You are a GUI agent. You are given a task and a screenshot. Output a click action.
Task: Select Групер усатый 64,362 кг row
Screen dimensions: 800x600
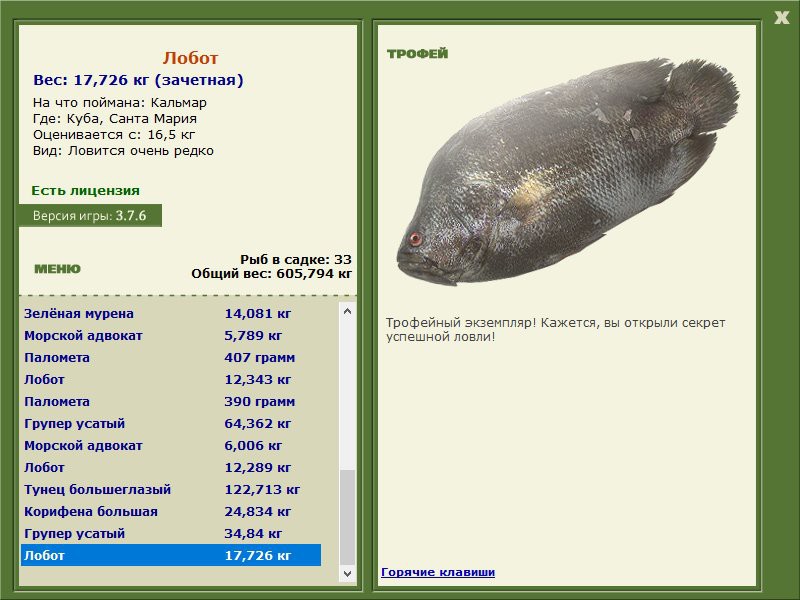[x=171, y=423]
